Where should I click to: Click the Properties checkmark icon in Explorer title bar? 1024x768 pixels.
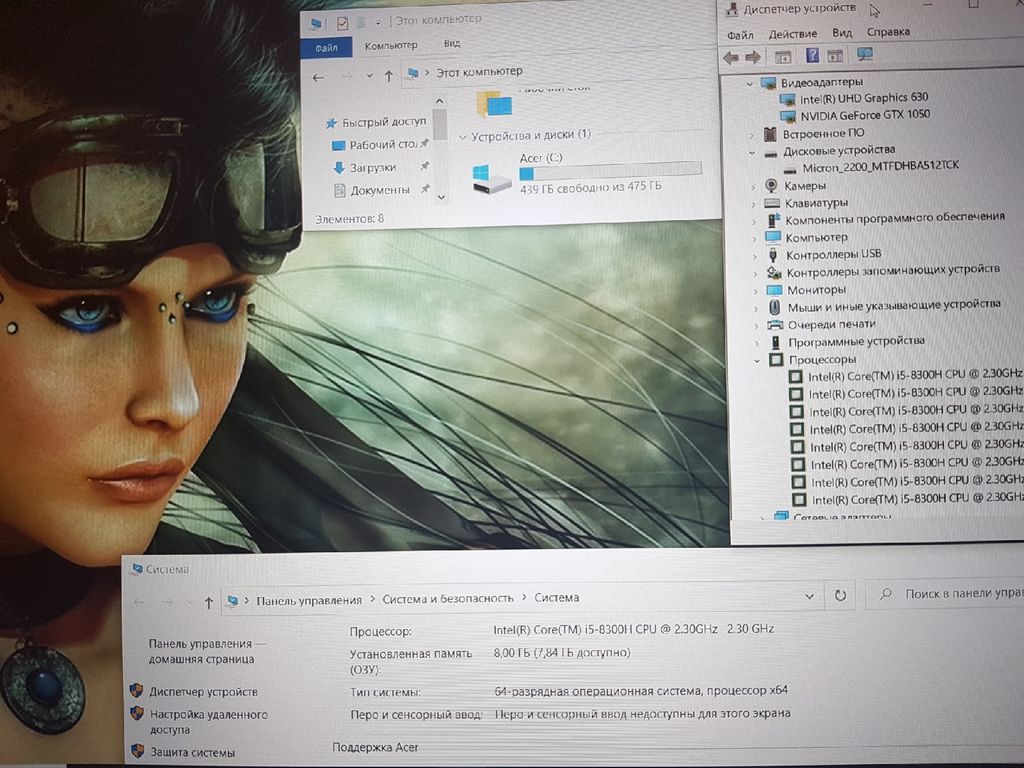tap(343, 22)
